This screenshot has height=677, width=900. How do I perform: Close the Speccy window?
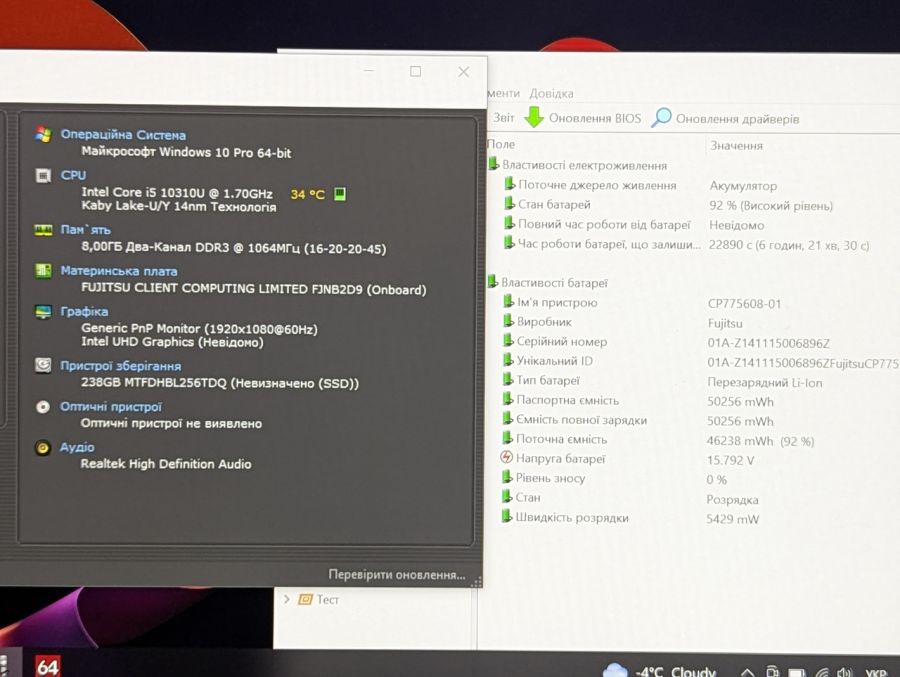[x=464, y=72]
